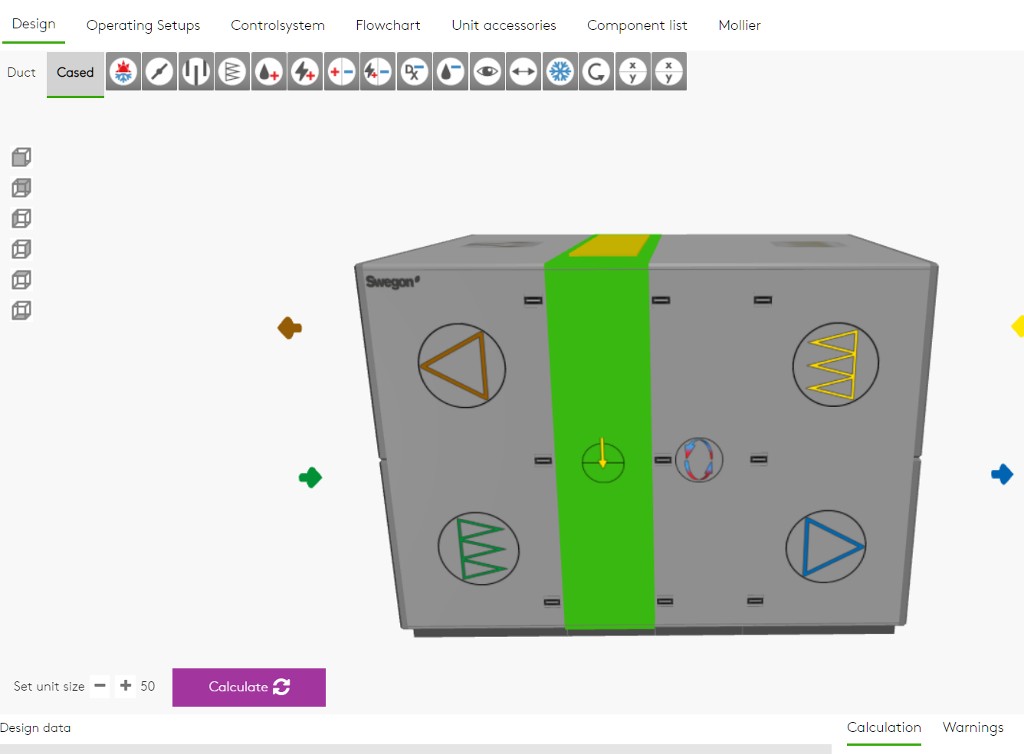The image size is (1024, 754).
Task: Toggle the bottom wireframe cube view
Action: click(22, 310)
